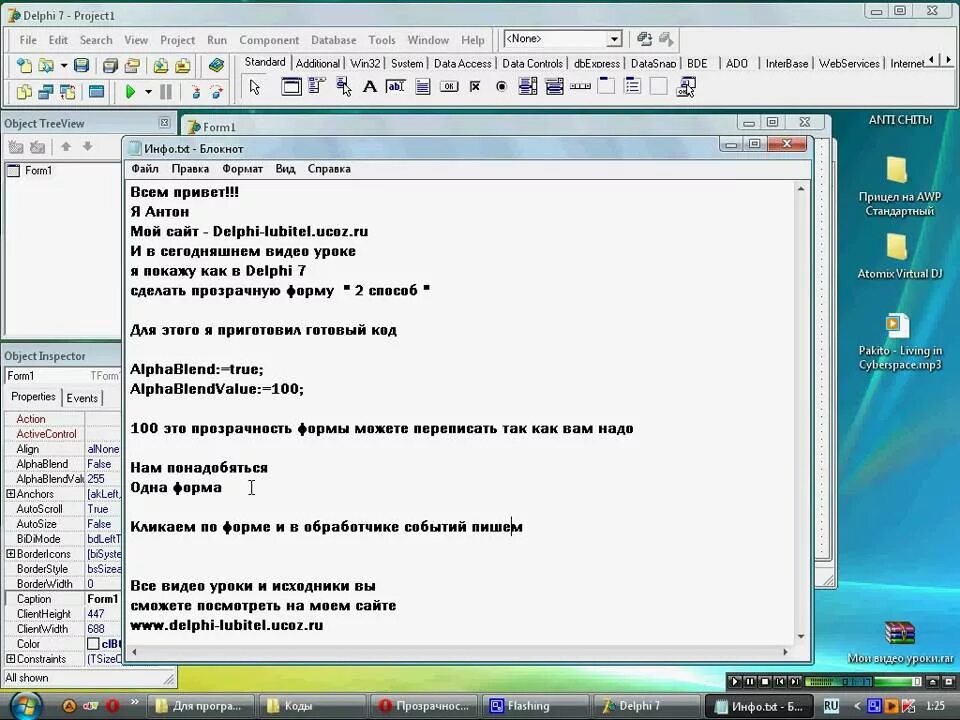
Task: Open the Form1 object selector in Object Inspector
Action: [x=63, y=375]
